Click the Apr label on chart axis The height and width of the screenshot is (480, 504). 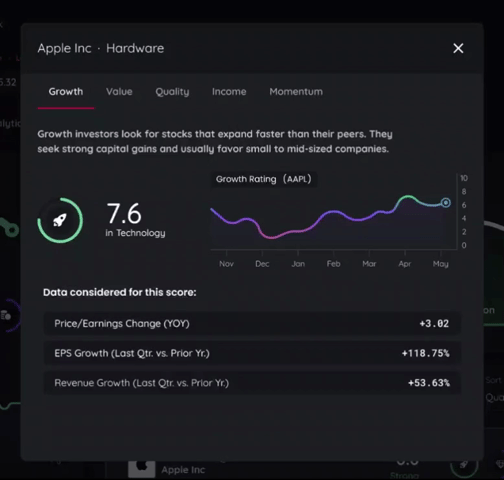pyautogui.click(x=405, y=264)
